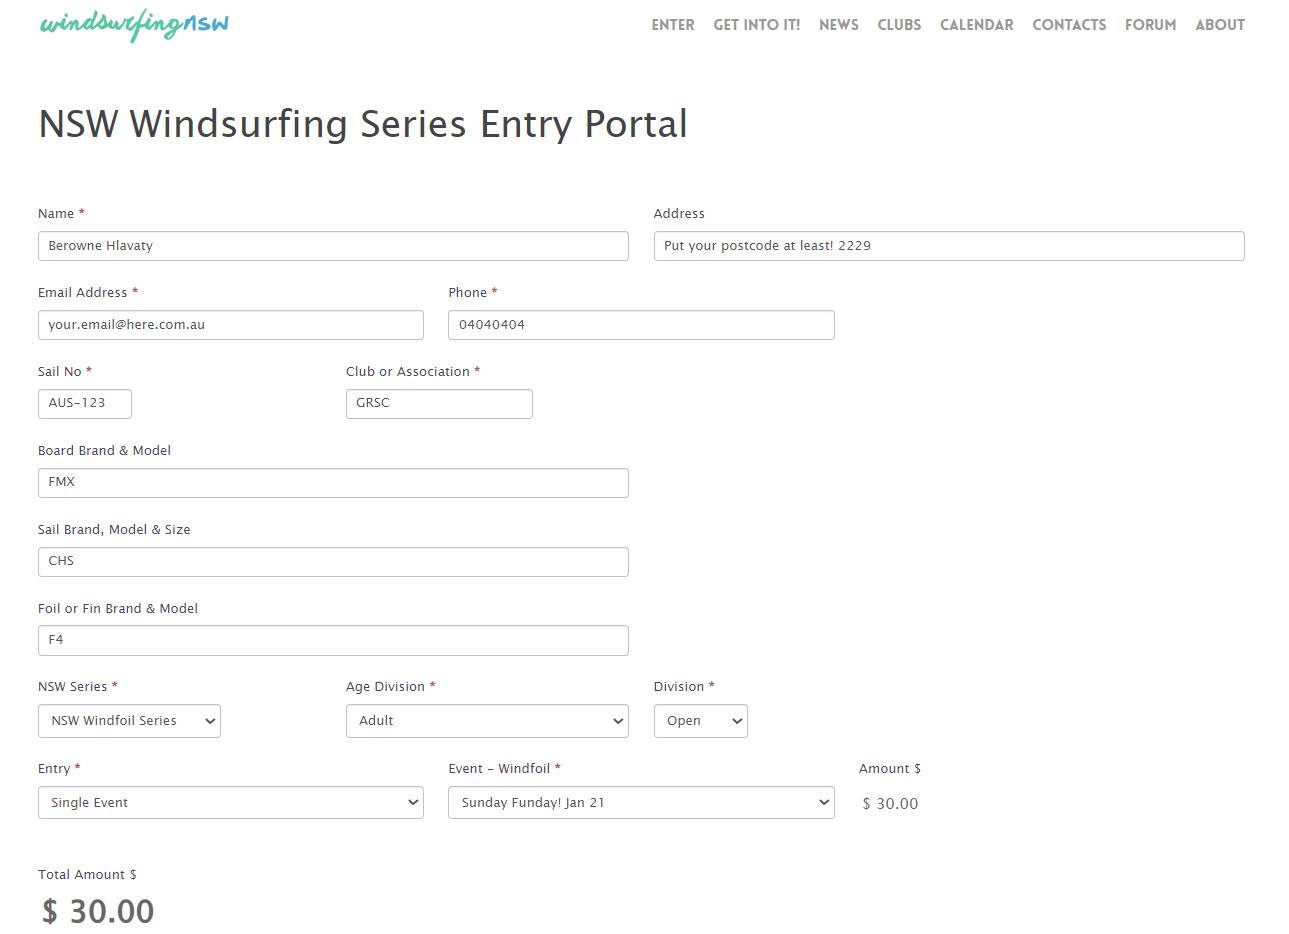Viewport: 1289px width, 934px height.
Task: Expand the Division dropdown showing Open
Action: (x=700, y=721)
